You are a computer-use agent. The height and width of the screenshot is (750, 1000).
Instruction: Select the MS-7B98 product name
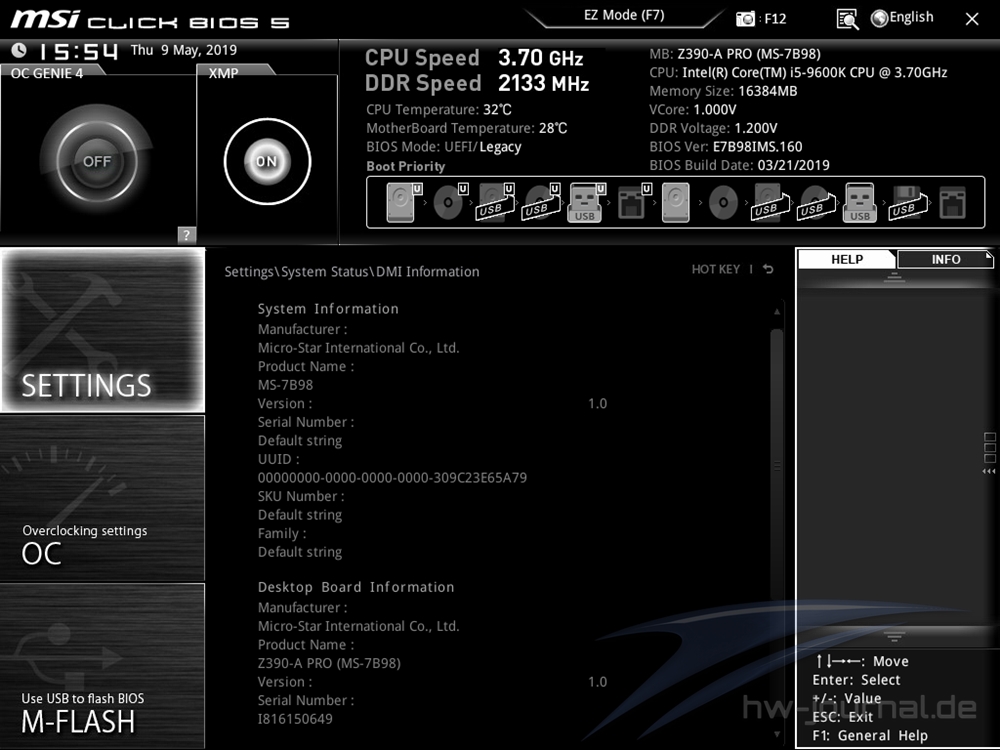(285, 385)
